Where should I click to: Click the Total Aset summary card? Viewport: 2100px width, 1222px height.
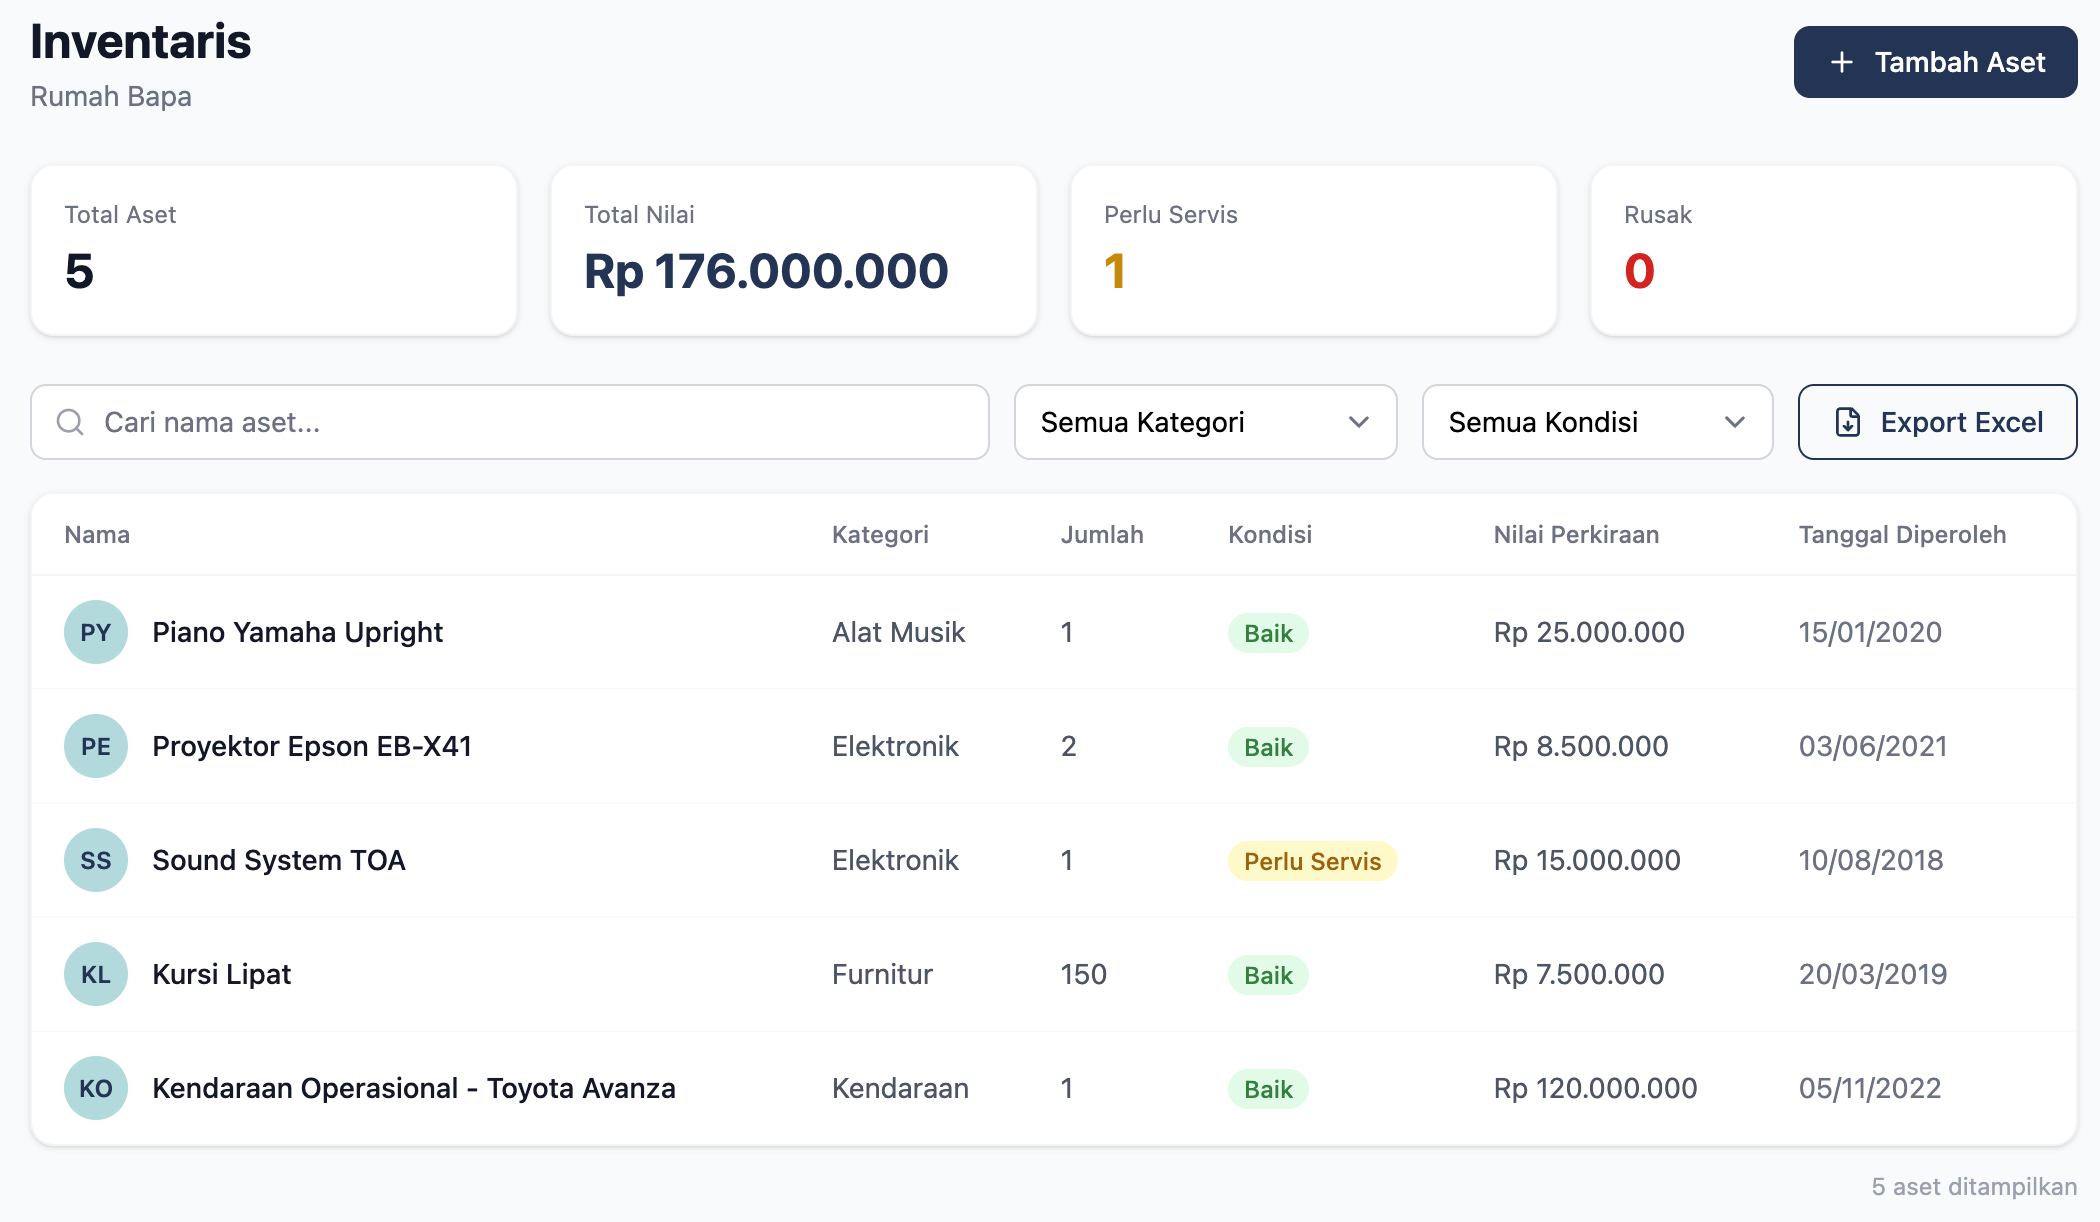(x=274, y=251)
